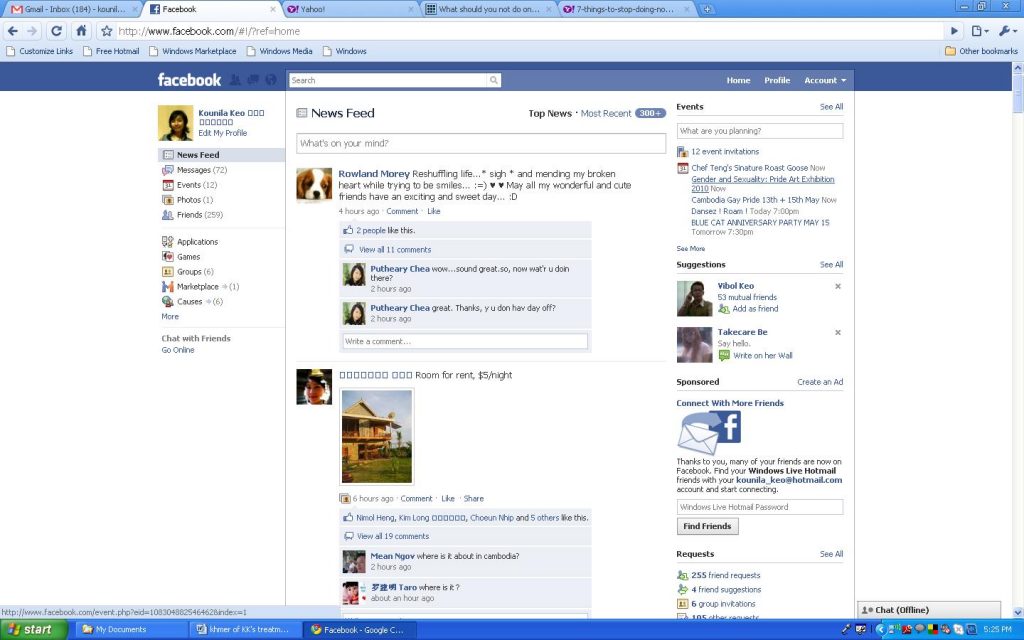This screenshot has height=640, width=1024.
Task: Click the Applications sidebar icon
Action: (x=168, y=242)
